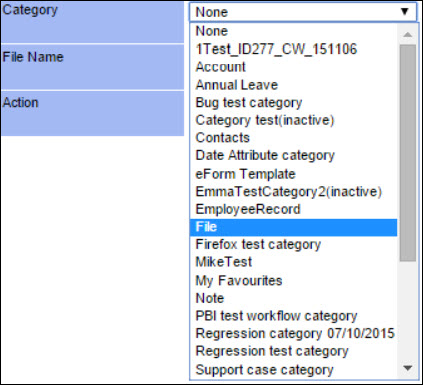Click the dropdown list scrollbar thumb
Viewport: 423px width, 385px height.
pos(408,153)
